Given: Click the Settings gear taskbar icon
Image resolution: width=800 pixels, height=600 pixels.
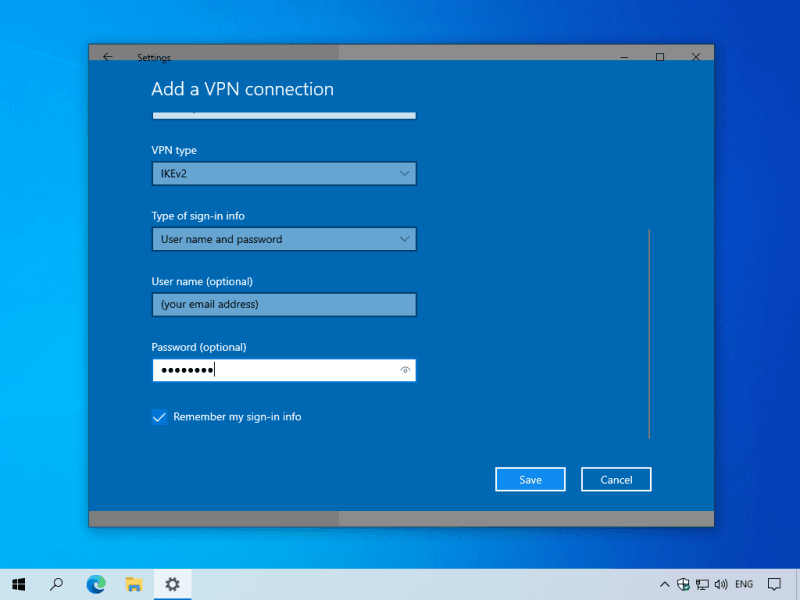Looking at the screenshot, I should (172, 584).
